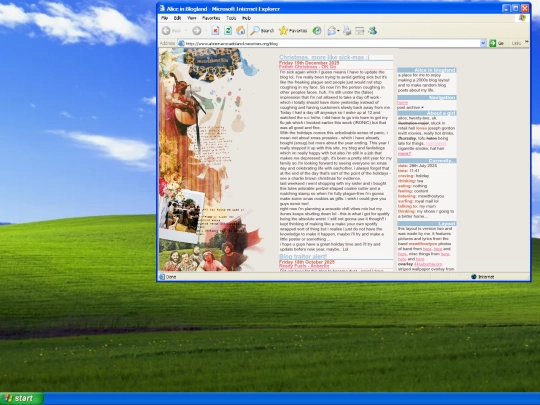This screenshot has width=540, height=405.
Task: Click the 'Friday 19th December 2025' post date
Action: pos(309,63)
